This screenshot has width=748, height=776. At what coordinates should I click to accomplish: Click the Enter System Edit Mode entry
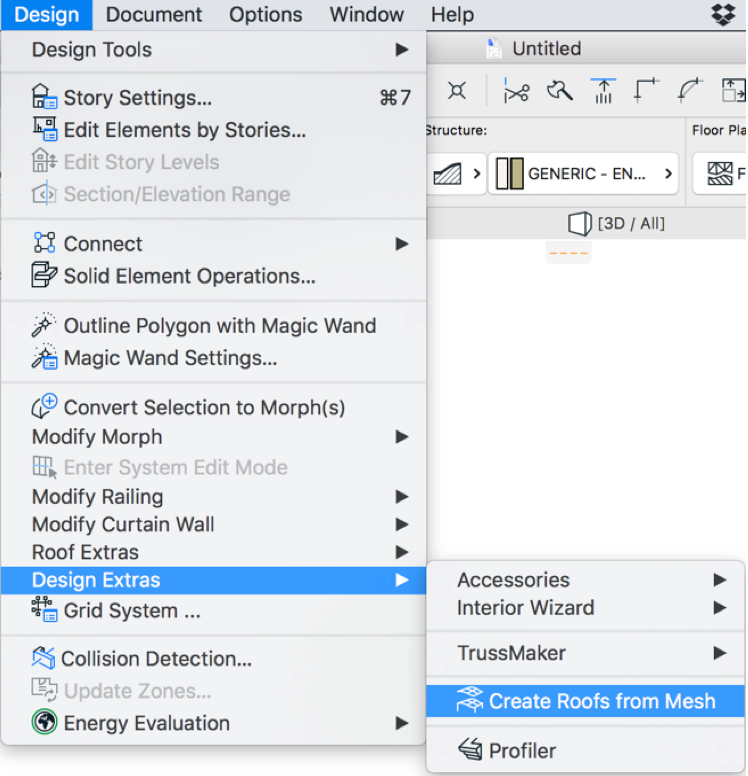(213, 467)
